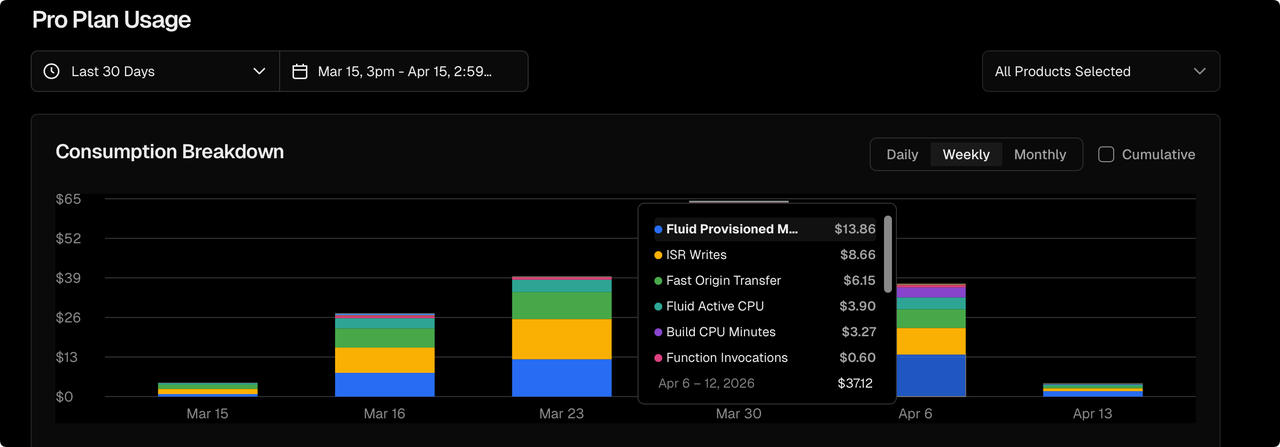
Task: Click the calendar icon in date range
Action: pos(299,72)
